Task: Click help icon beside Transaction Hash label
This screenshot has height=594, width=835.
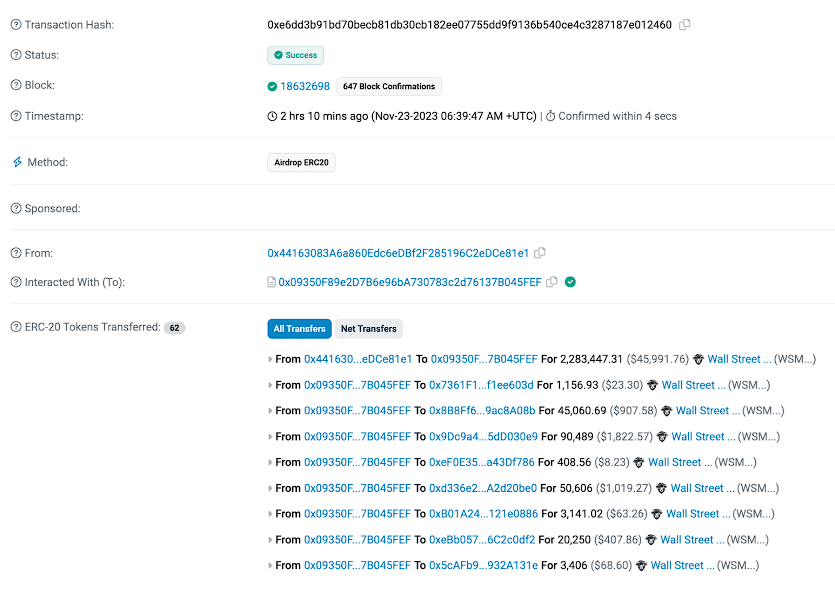Action: coord(16,24)
